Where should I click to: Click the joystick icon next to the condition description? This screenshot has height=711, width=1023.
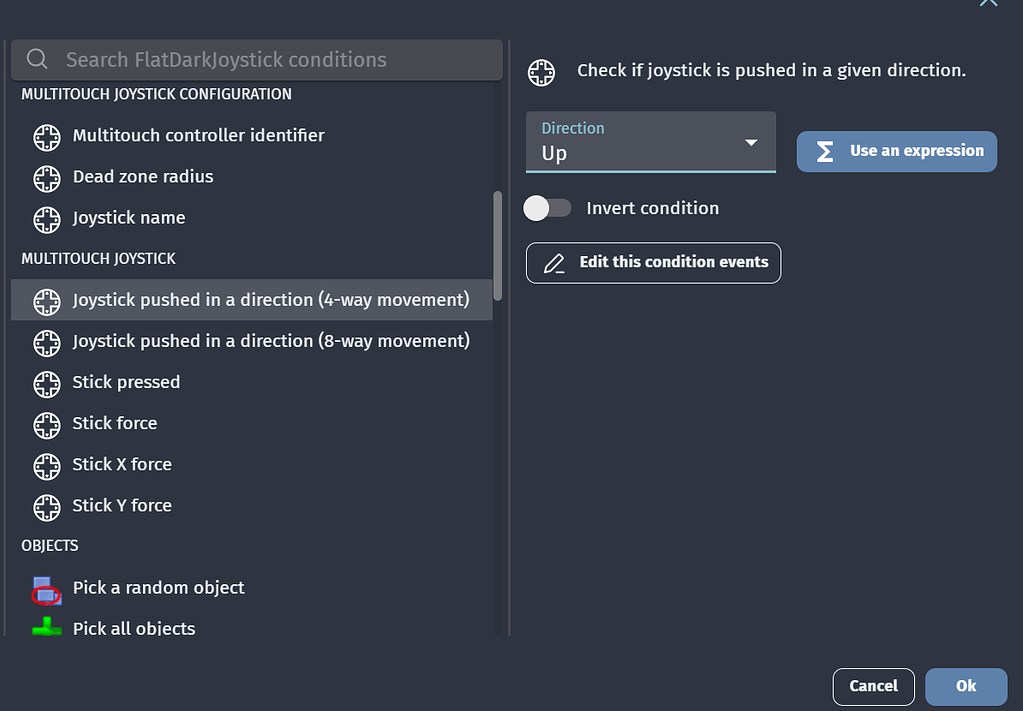pyautogui.click(x=541, y=71)
